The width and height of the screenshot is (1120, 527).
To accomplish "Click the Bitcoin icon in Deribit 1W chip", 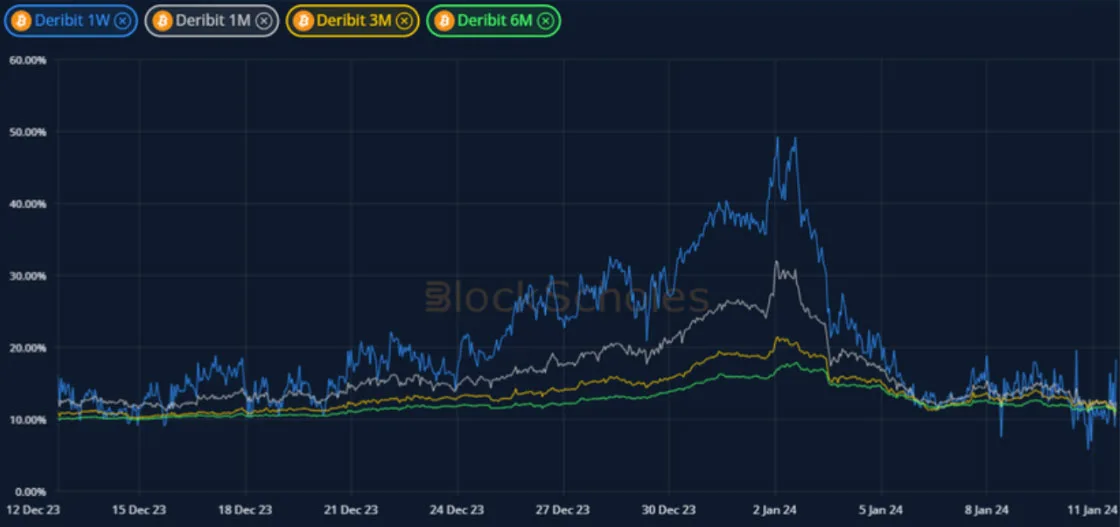I will (x=21, y=21).
